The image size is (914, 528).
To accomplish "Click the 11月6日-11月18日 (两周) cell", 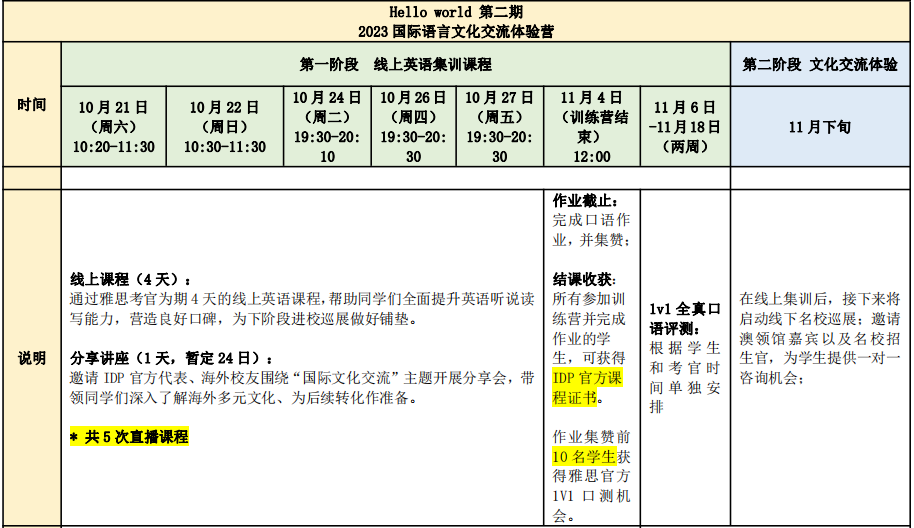I will pyautogui.click(x=685, y=127).
